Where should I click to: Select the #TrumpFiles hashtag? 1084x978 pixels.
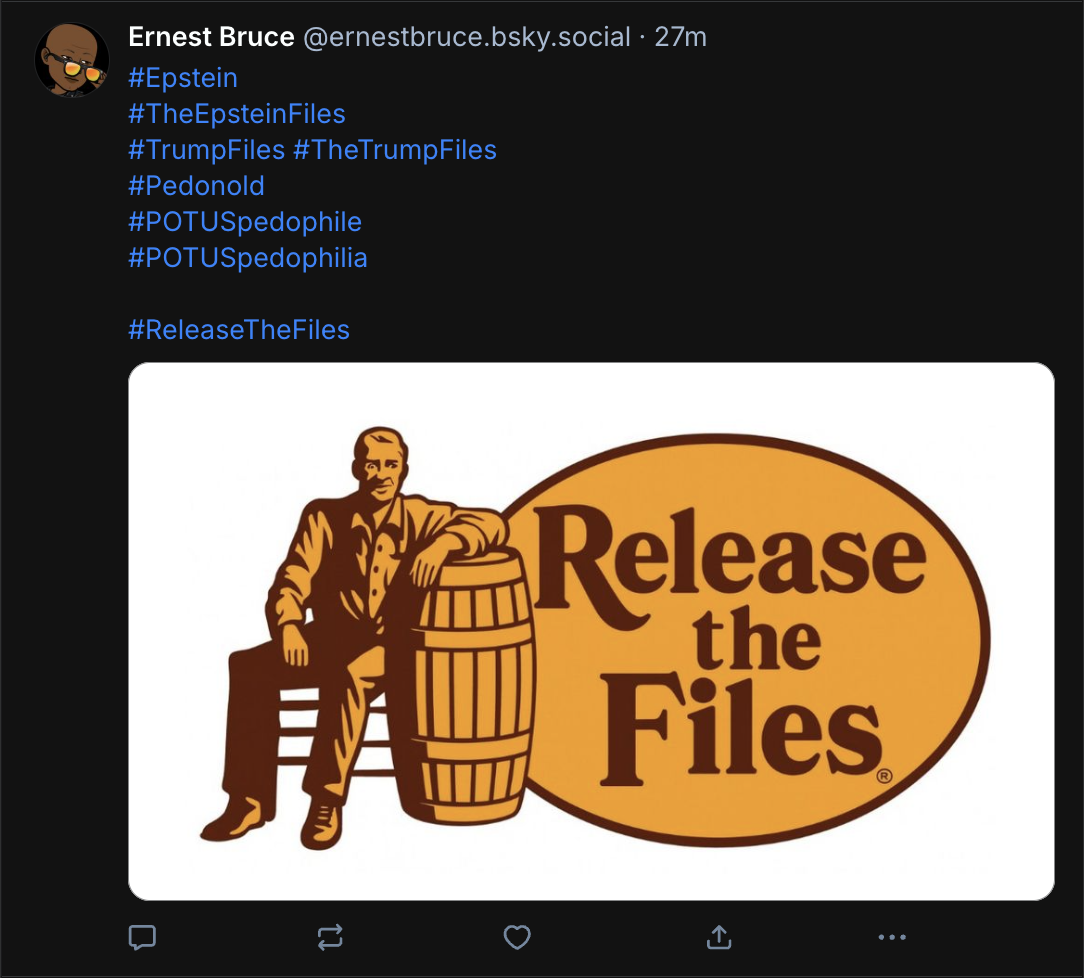pyautogui.click(x=207, y=150)
